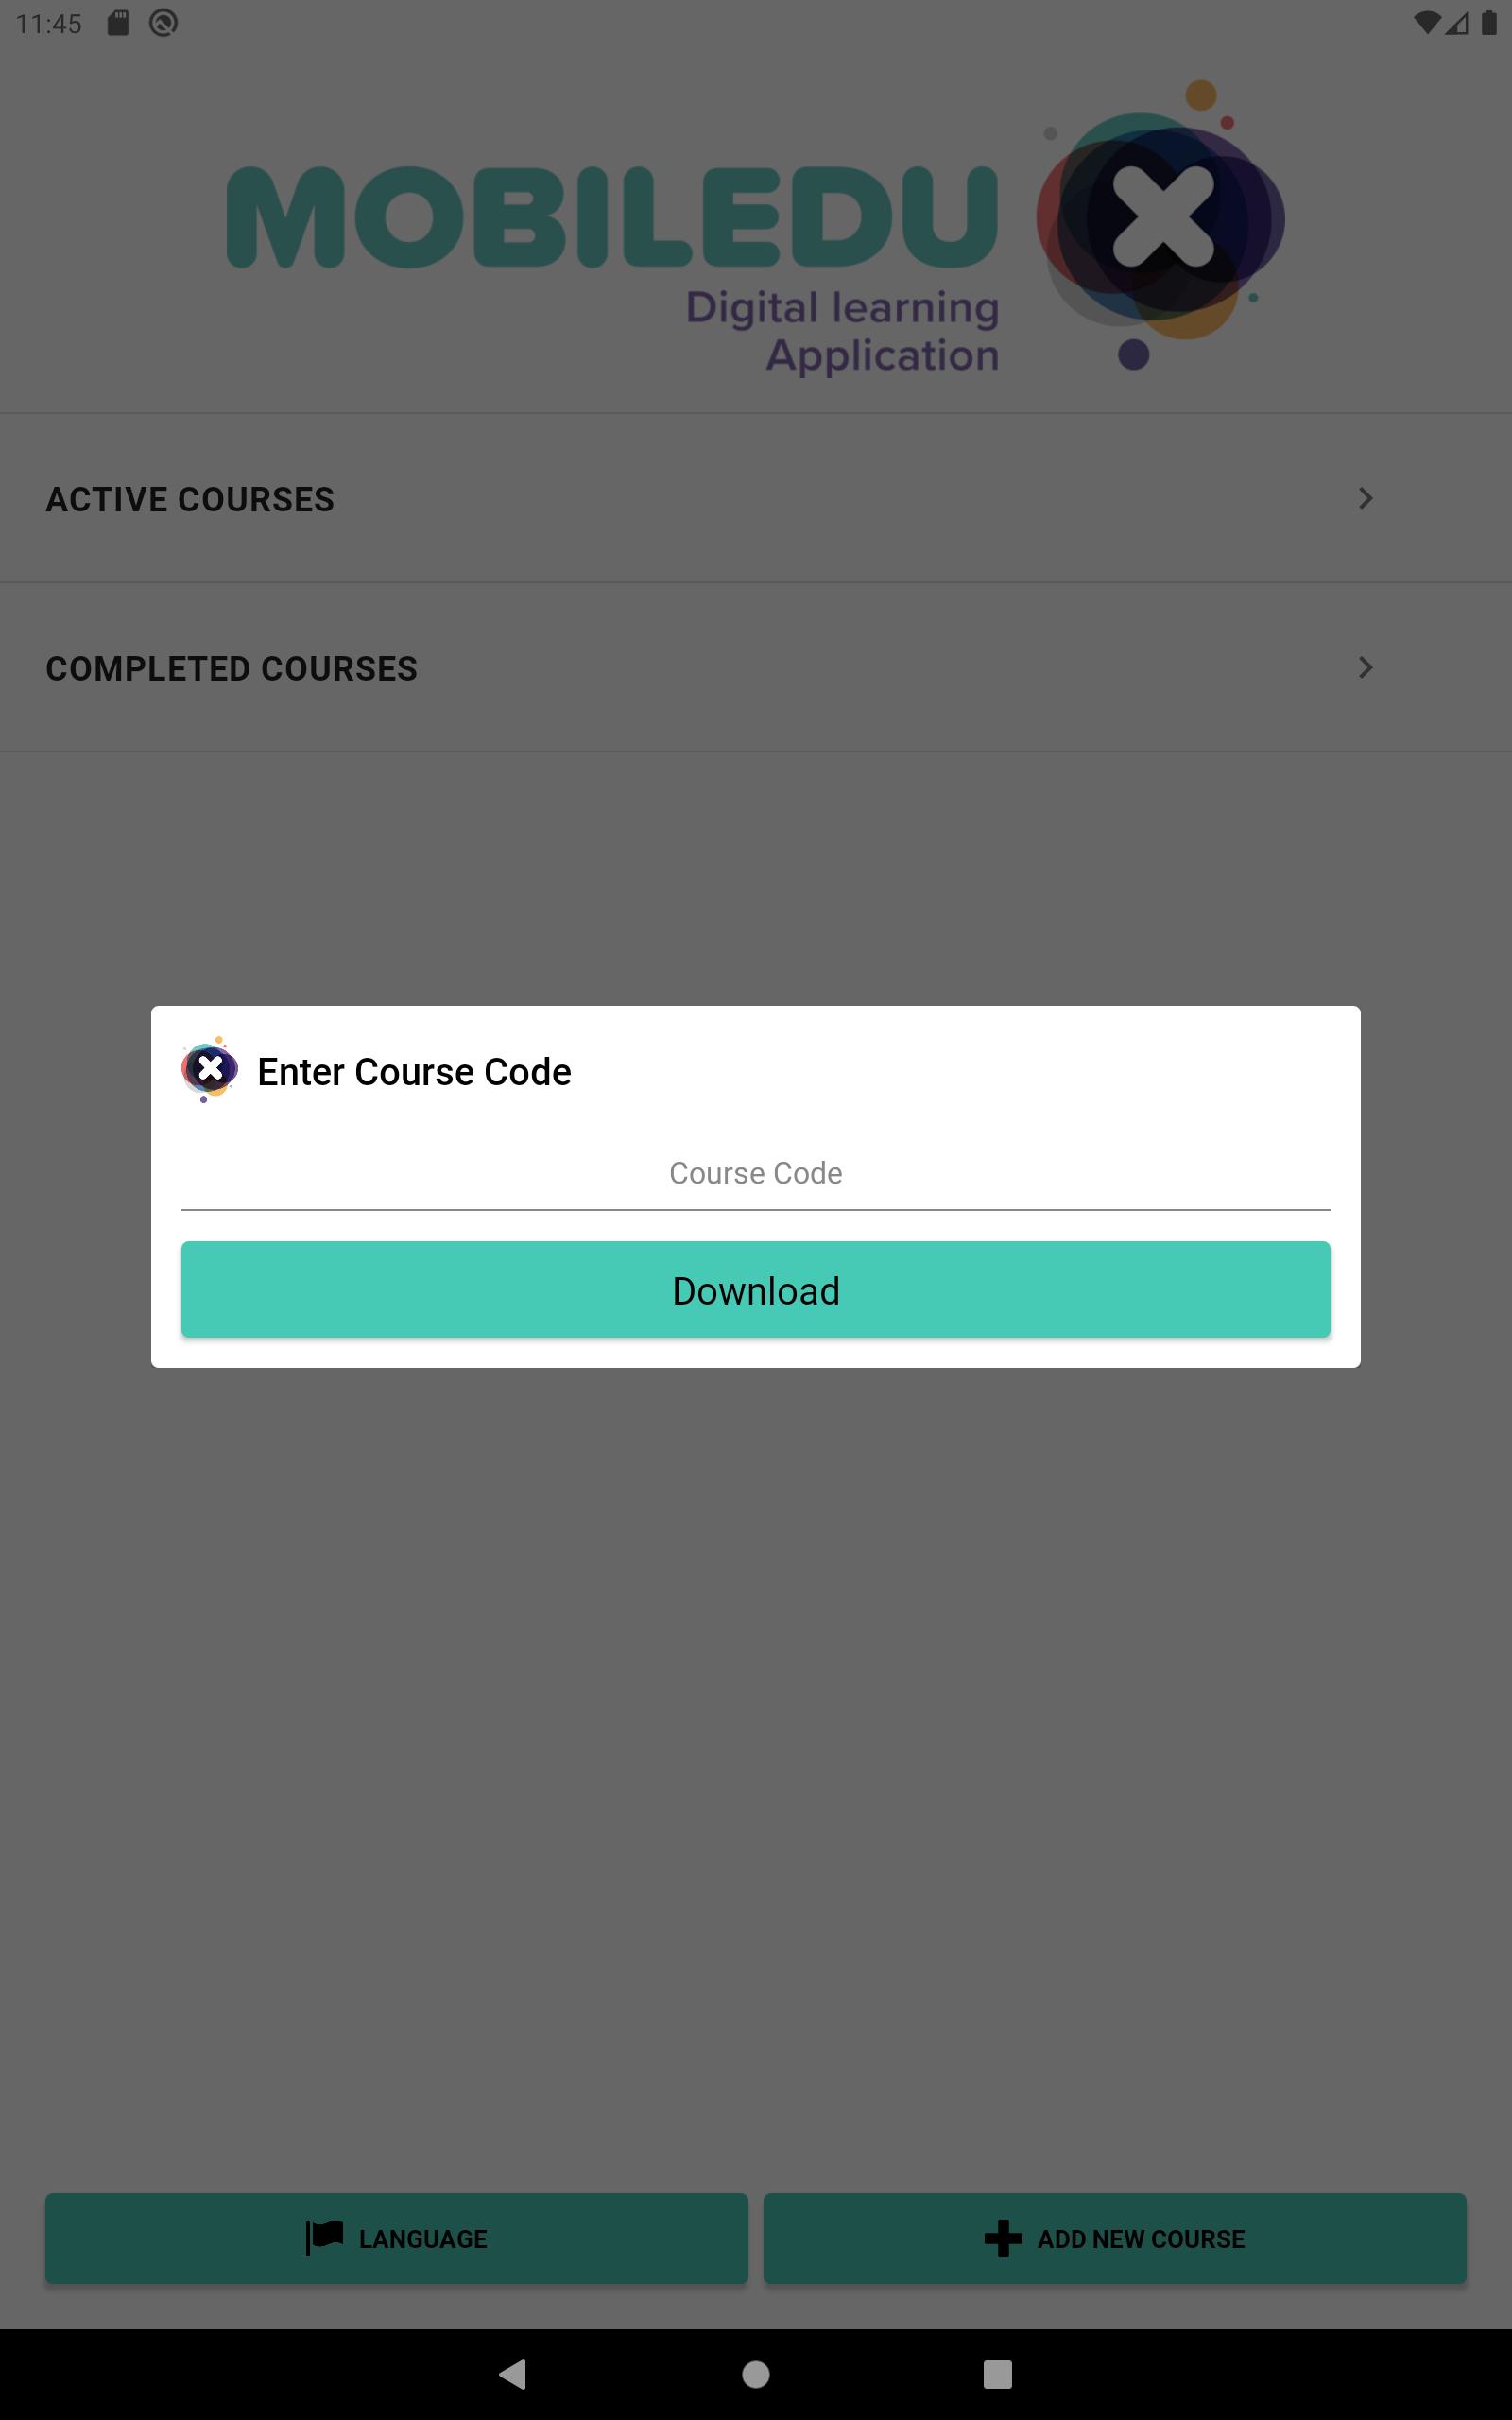The image size is (1512, 2420).
Task: Click the SD card status bar icon
Action: tap(118, 22)
